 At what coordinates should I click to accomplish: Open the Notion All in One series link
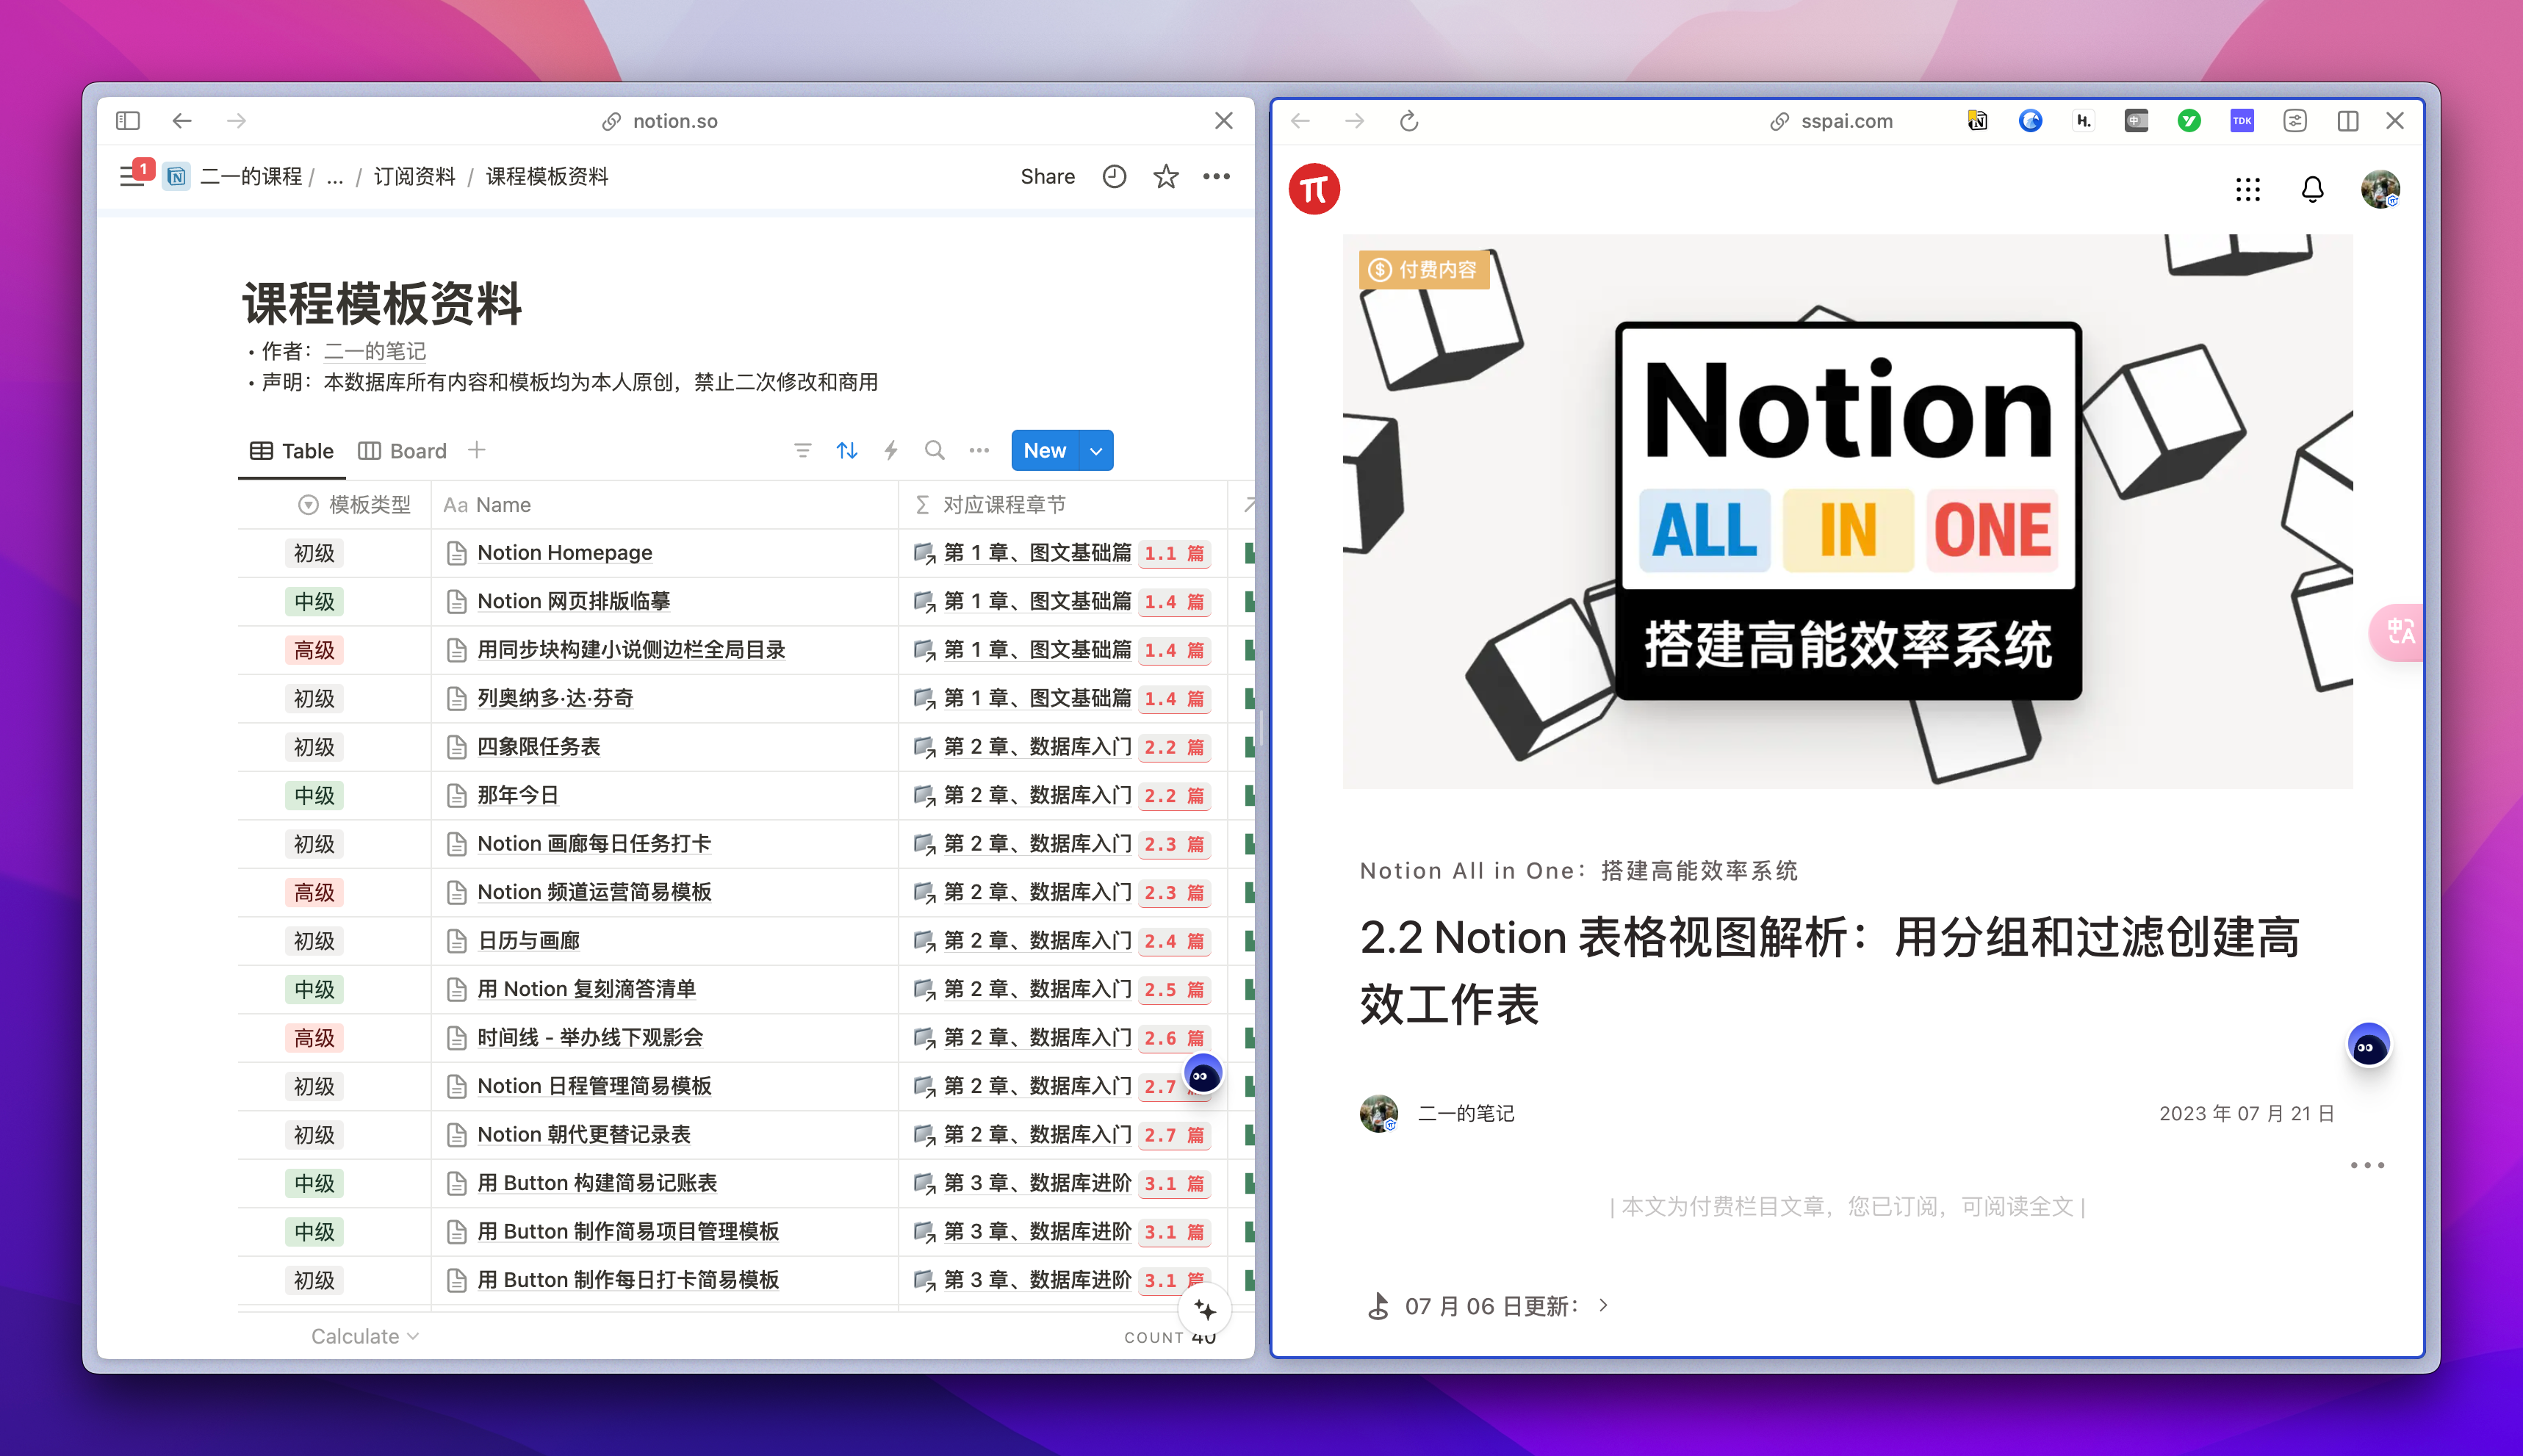1579,871
